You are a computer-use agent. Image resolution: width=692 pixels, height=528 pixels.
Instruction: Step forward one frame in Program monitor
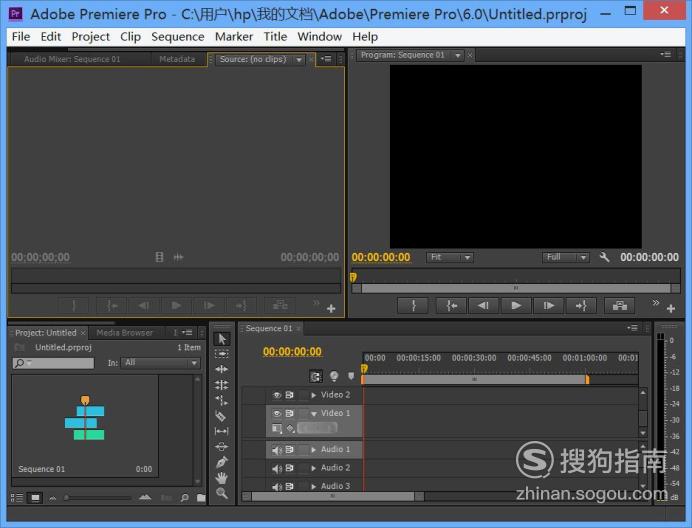(x=549, y=305)
